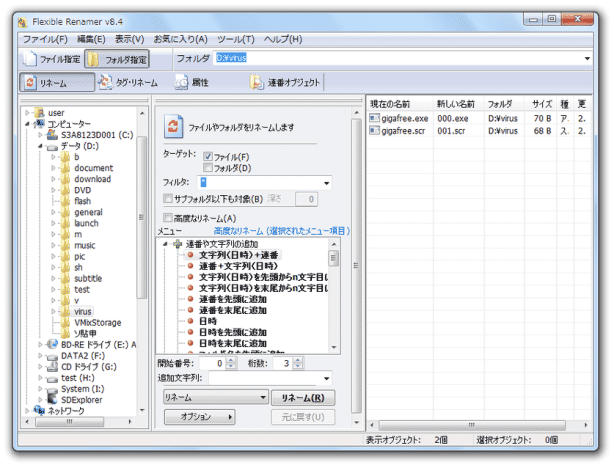Enable サブフォルダ以下も対象(B) checkbox
The height and width of the screenshot is (465, 614).
168,199
